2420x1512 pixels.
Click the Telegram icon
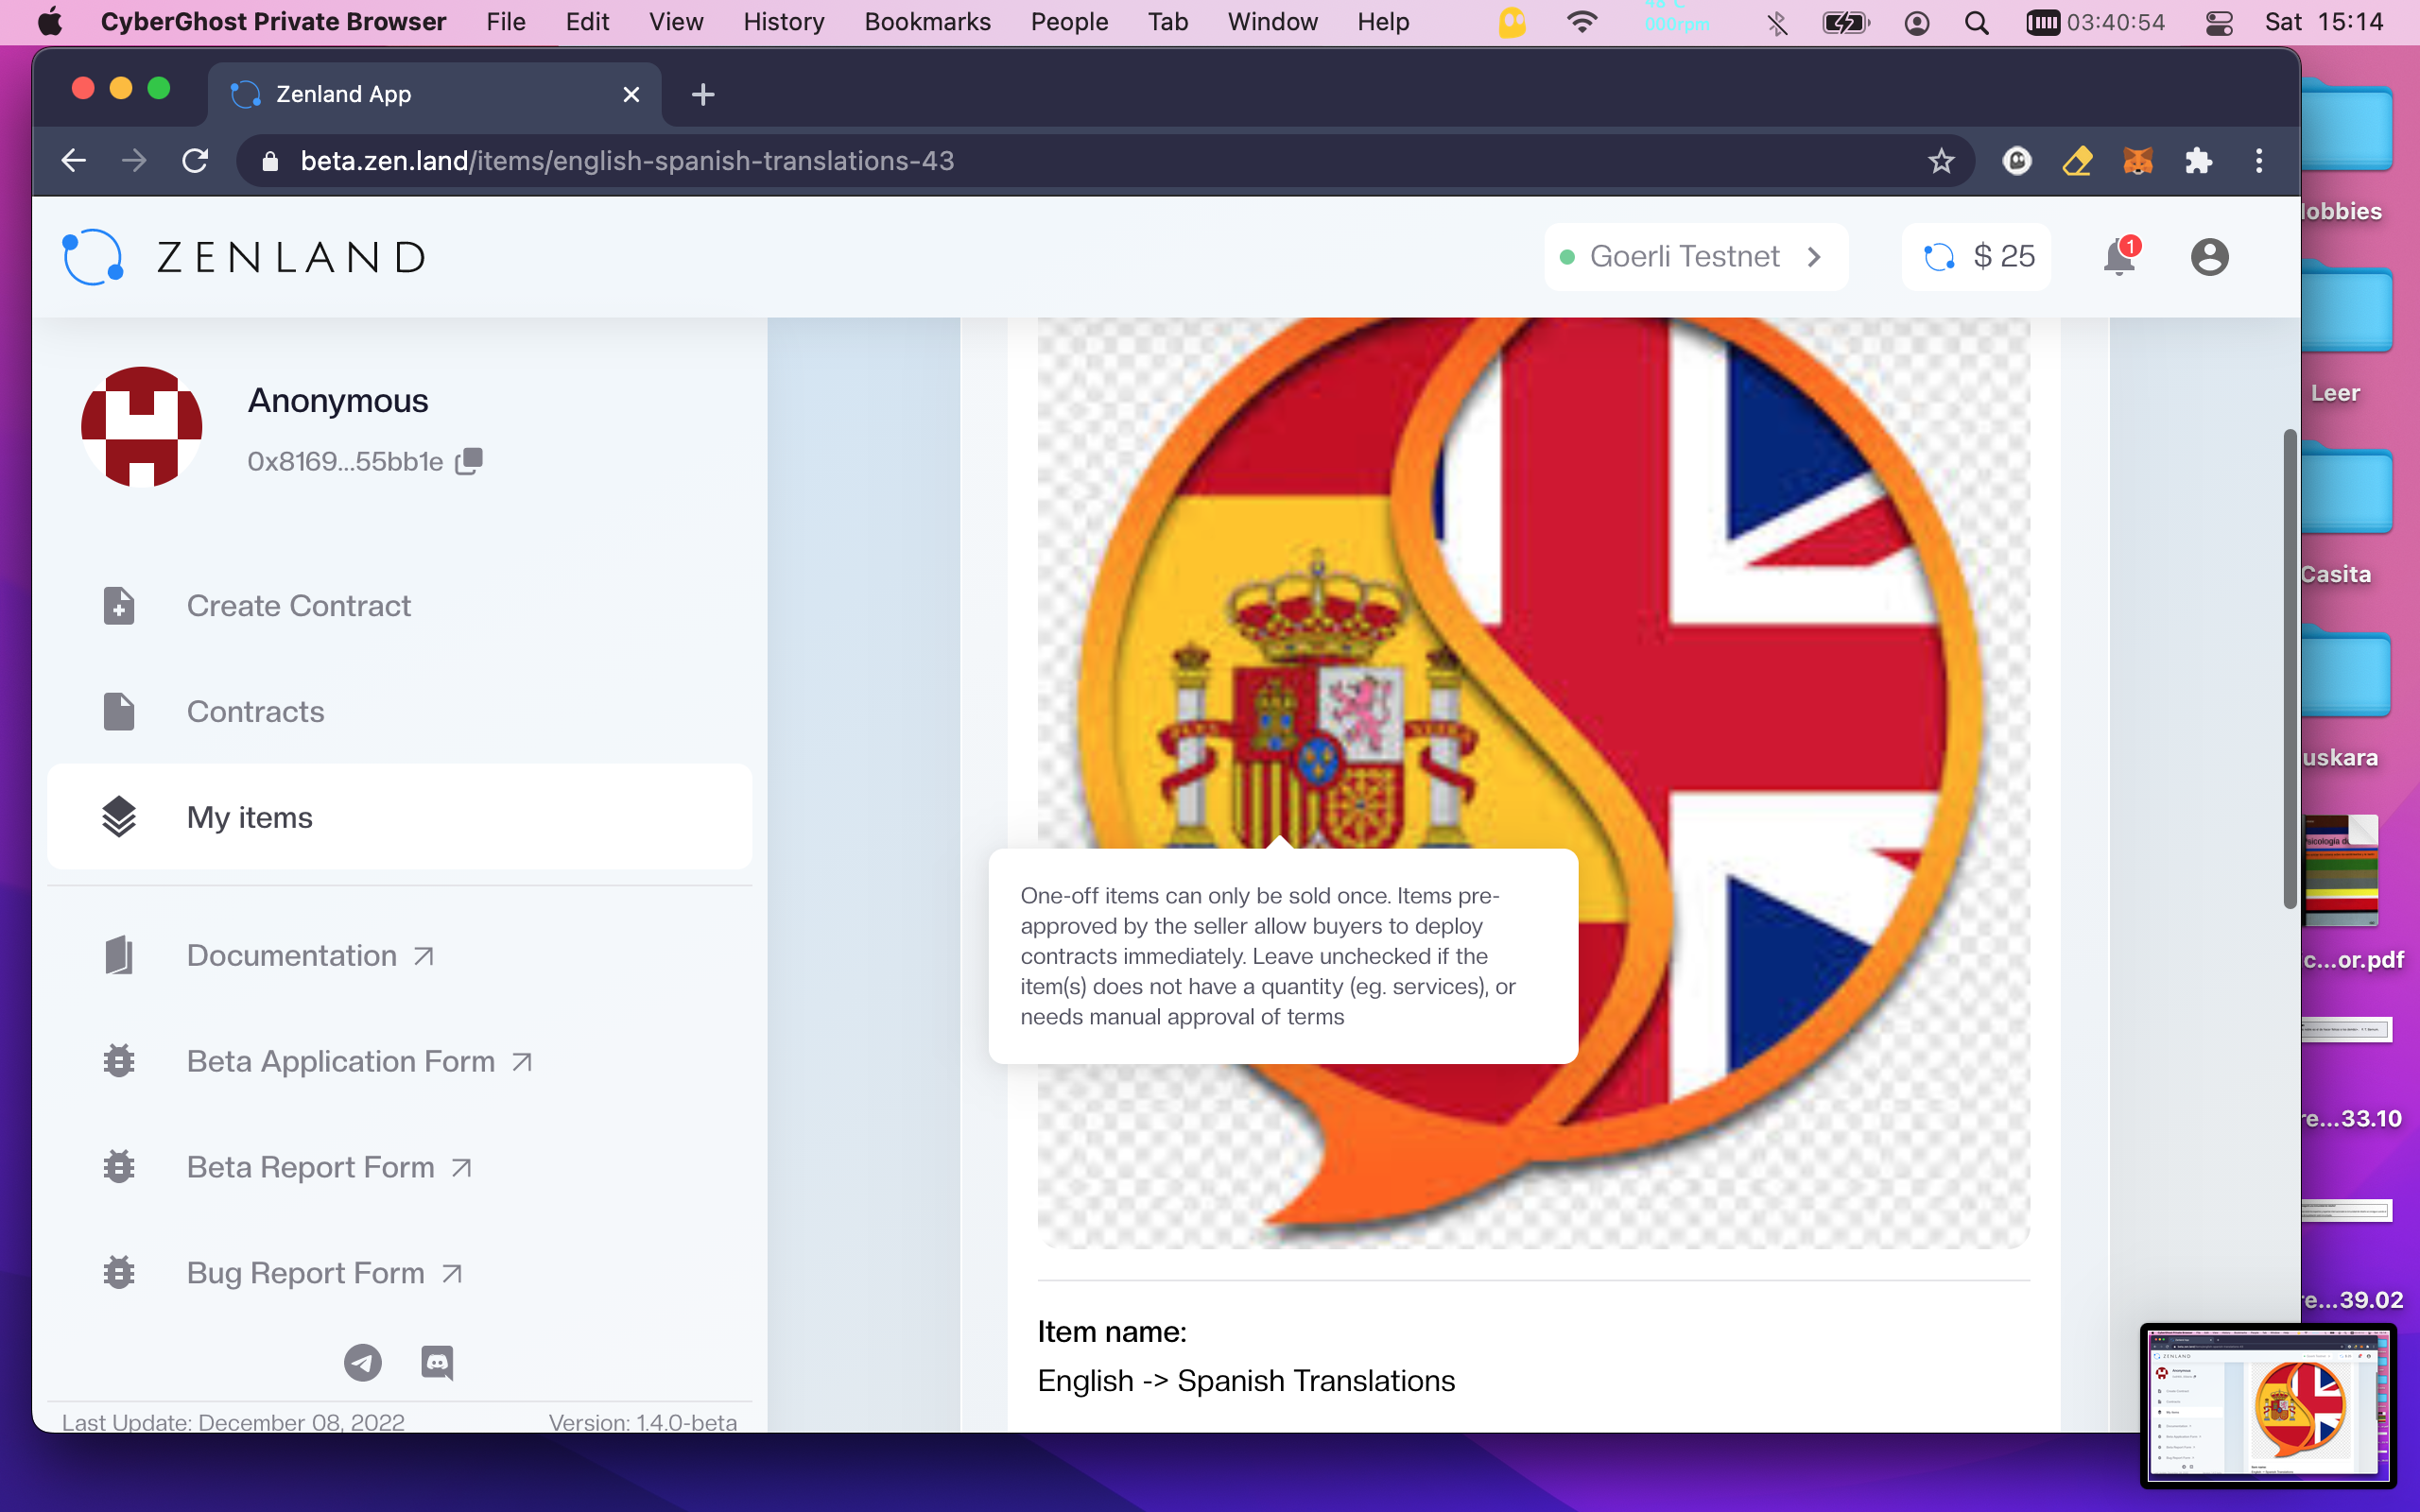click(362, 1362)
